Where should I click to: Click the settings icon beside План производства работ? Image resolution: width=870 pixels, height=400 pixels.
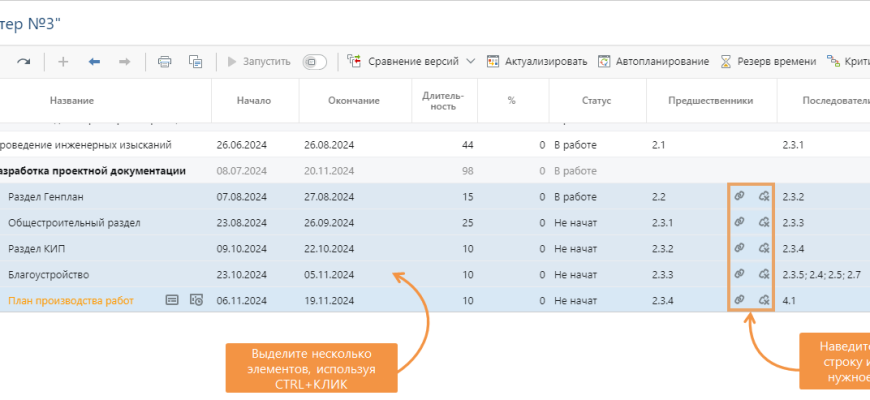(196, 299)
